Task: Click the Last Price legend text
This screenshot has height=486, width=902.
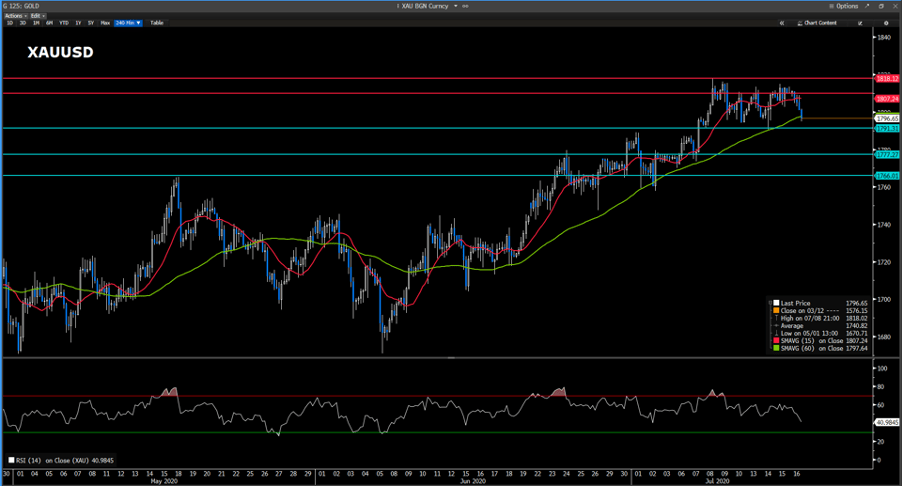Action: 795,303
